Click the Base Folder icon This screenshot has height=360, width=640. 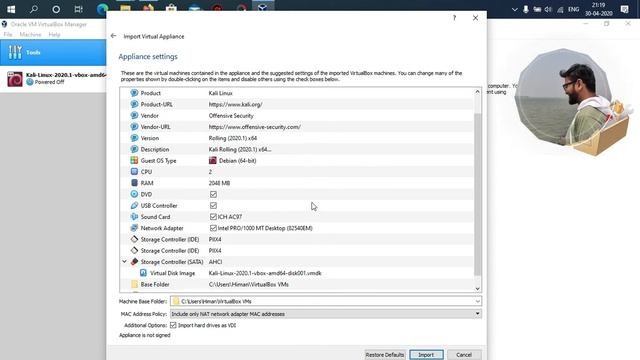pos(134,284)
